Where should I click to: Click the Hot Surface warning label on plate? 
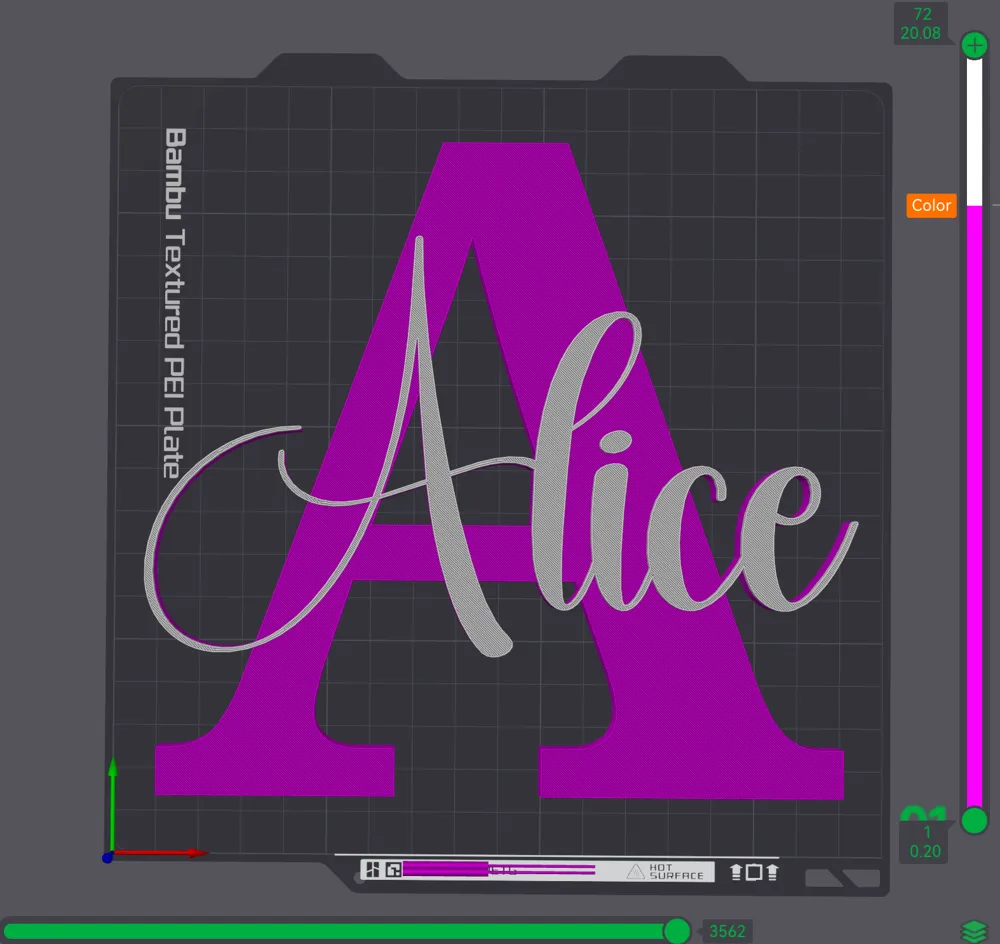pos(666,871)
